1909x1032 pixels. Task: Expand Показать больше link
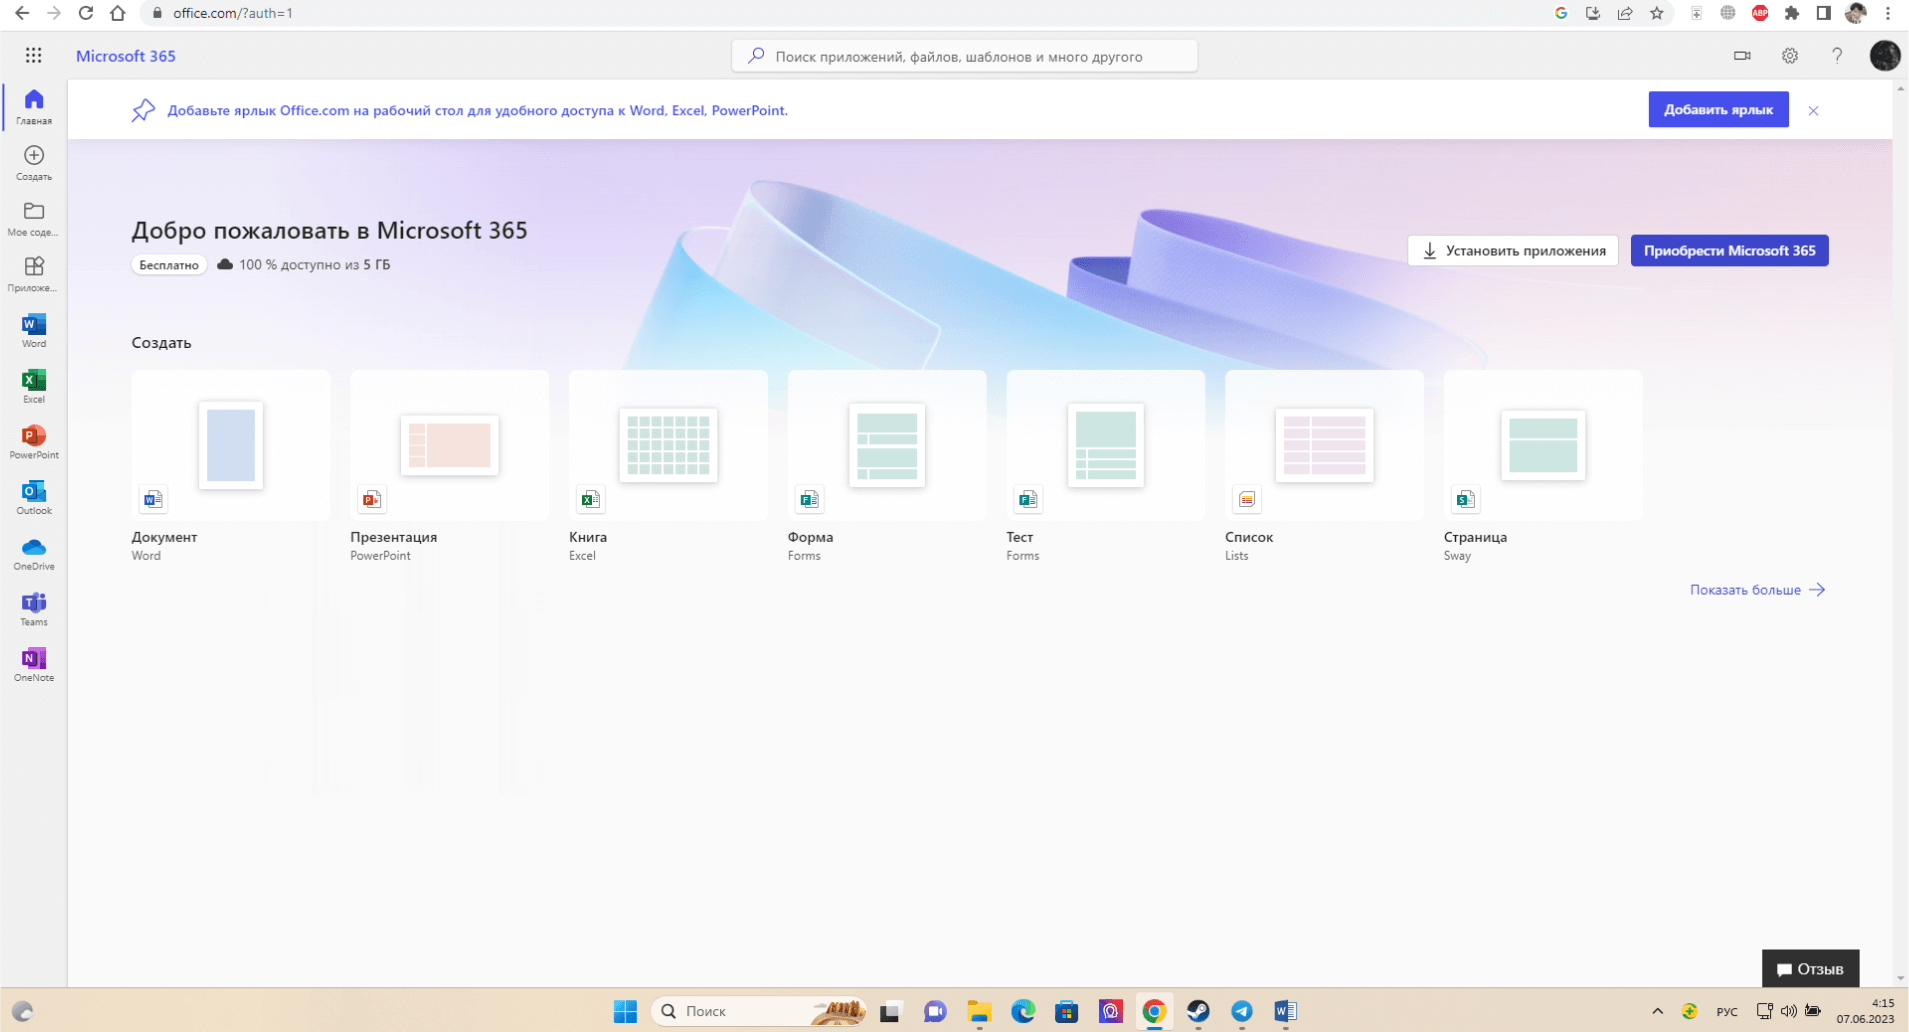click(1756, 590)
